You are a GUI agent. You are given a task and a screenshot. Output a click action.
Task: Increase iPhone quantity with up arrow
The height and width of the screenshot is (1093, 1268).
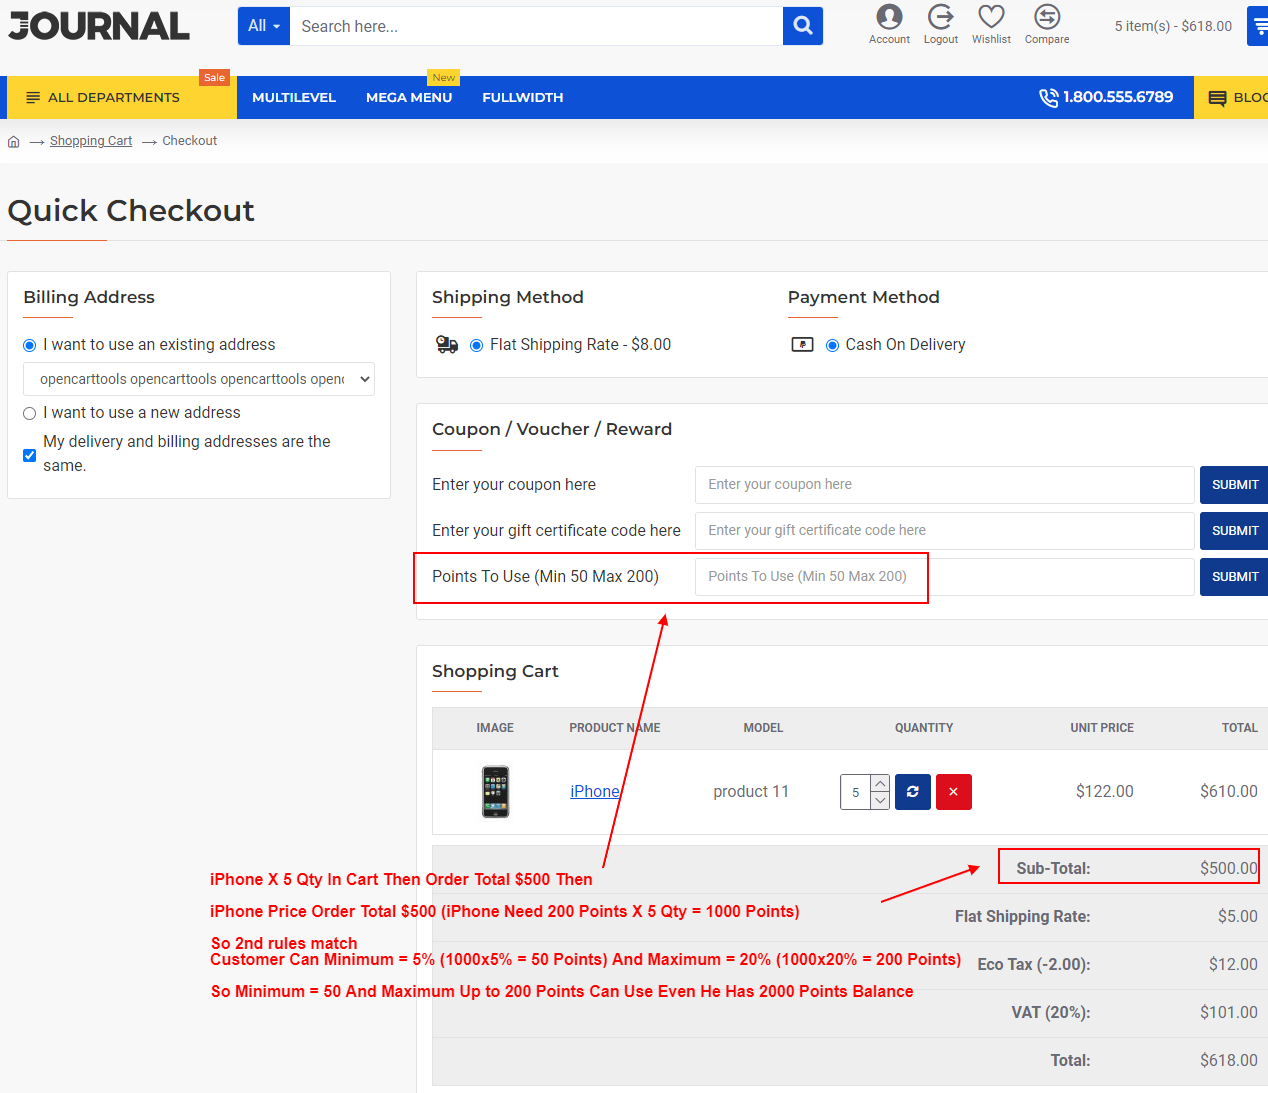click(880, 783)
